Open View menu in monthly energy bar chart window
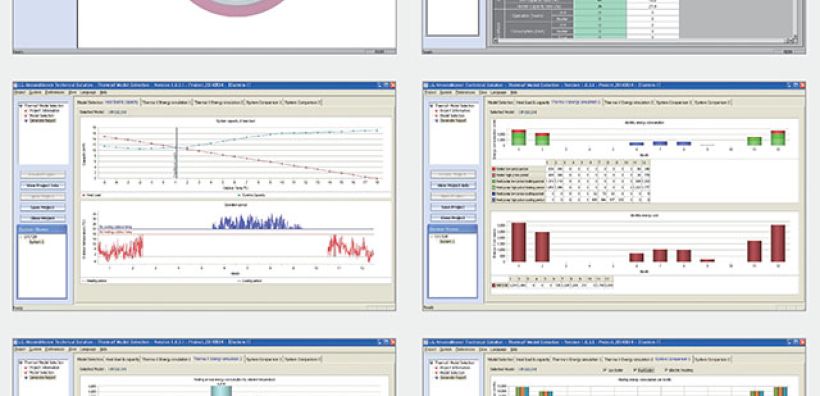The image size is (820, 396). [x=483, y=92]
